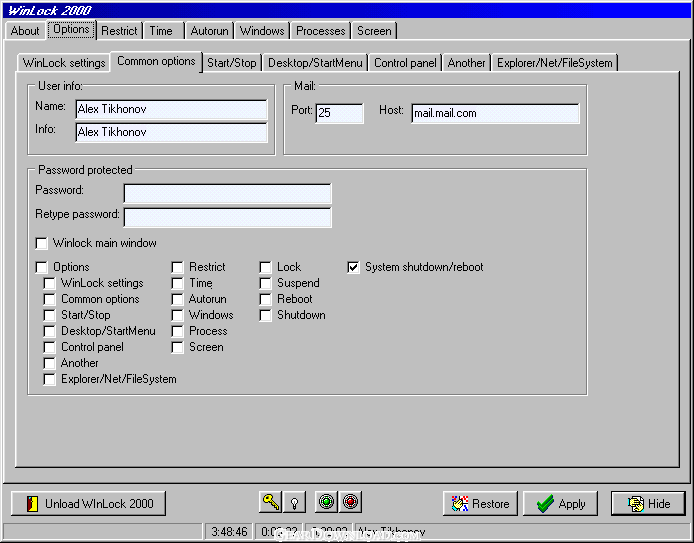Tick the Start/Stop checkbox
Viewport: 694px width, 543px height.
coord(50,315)
